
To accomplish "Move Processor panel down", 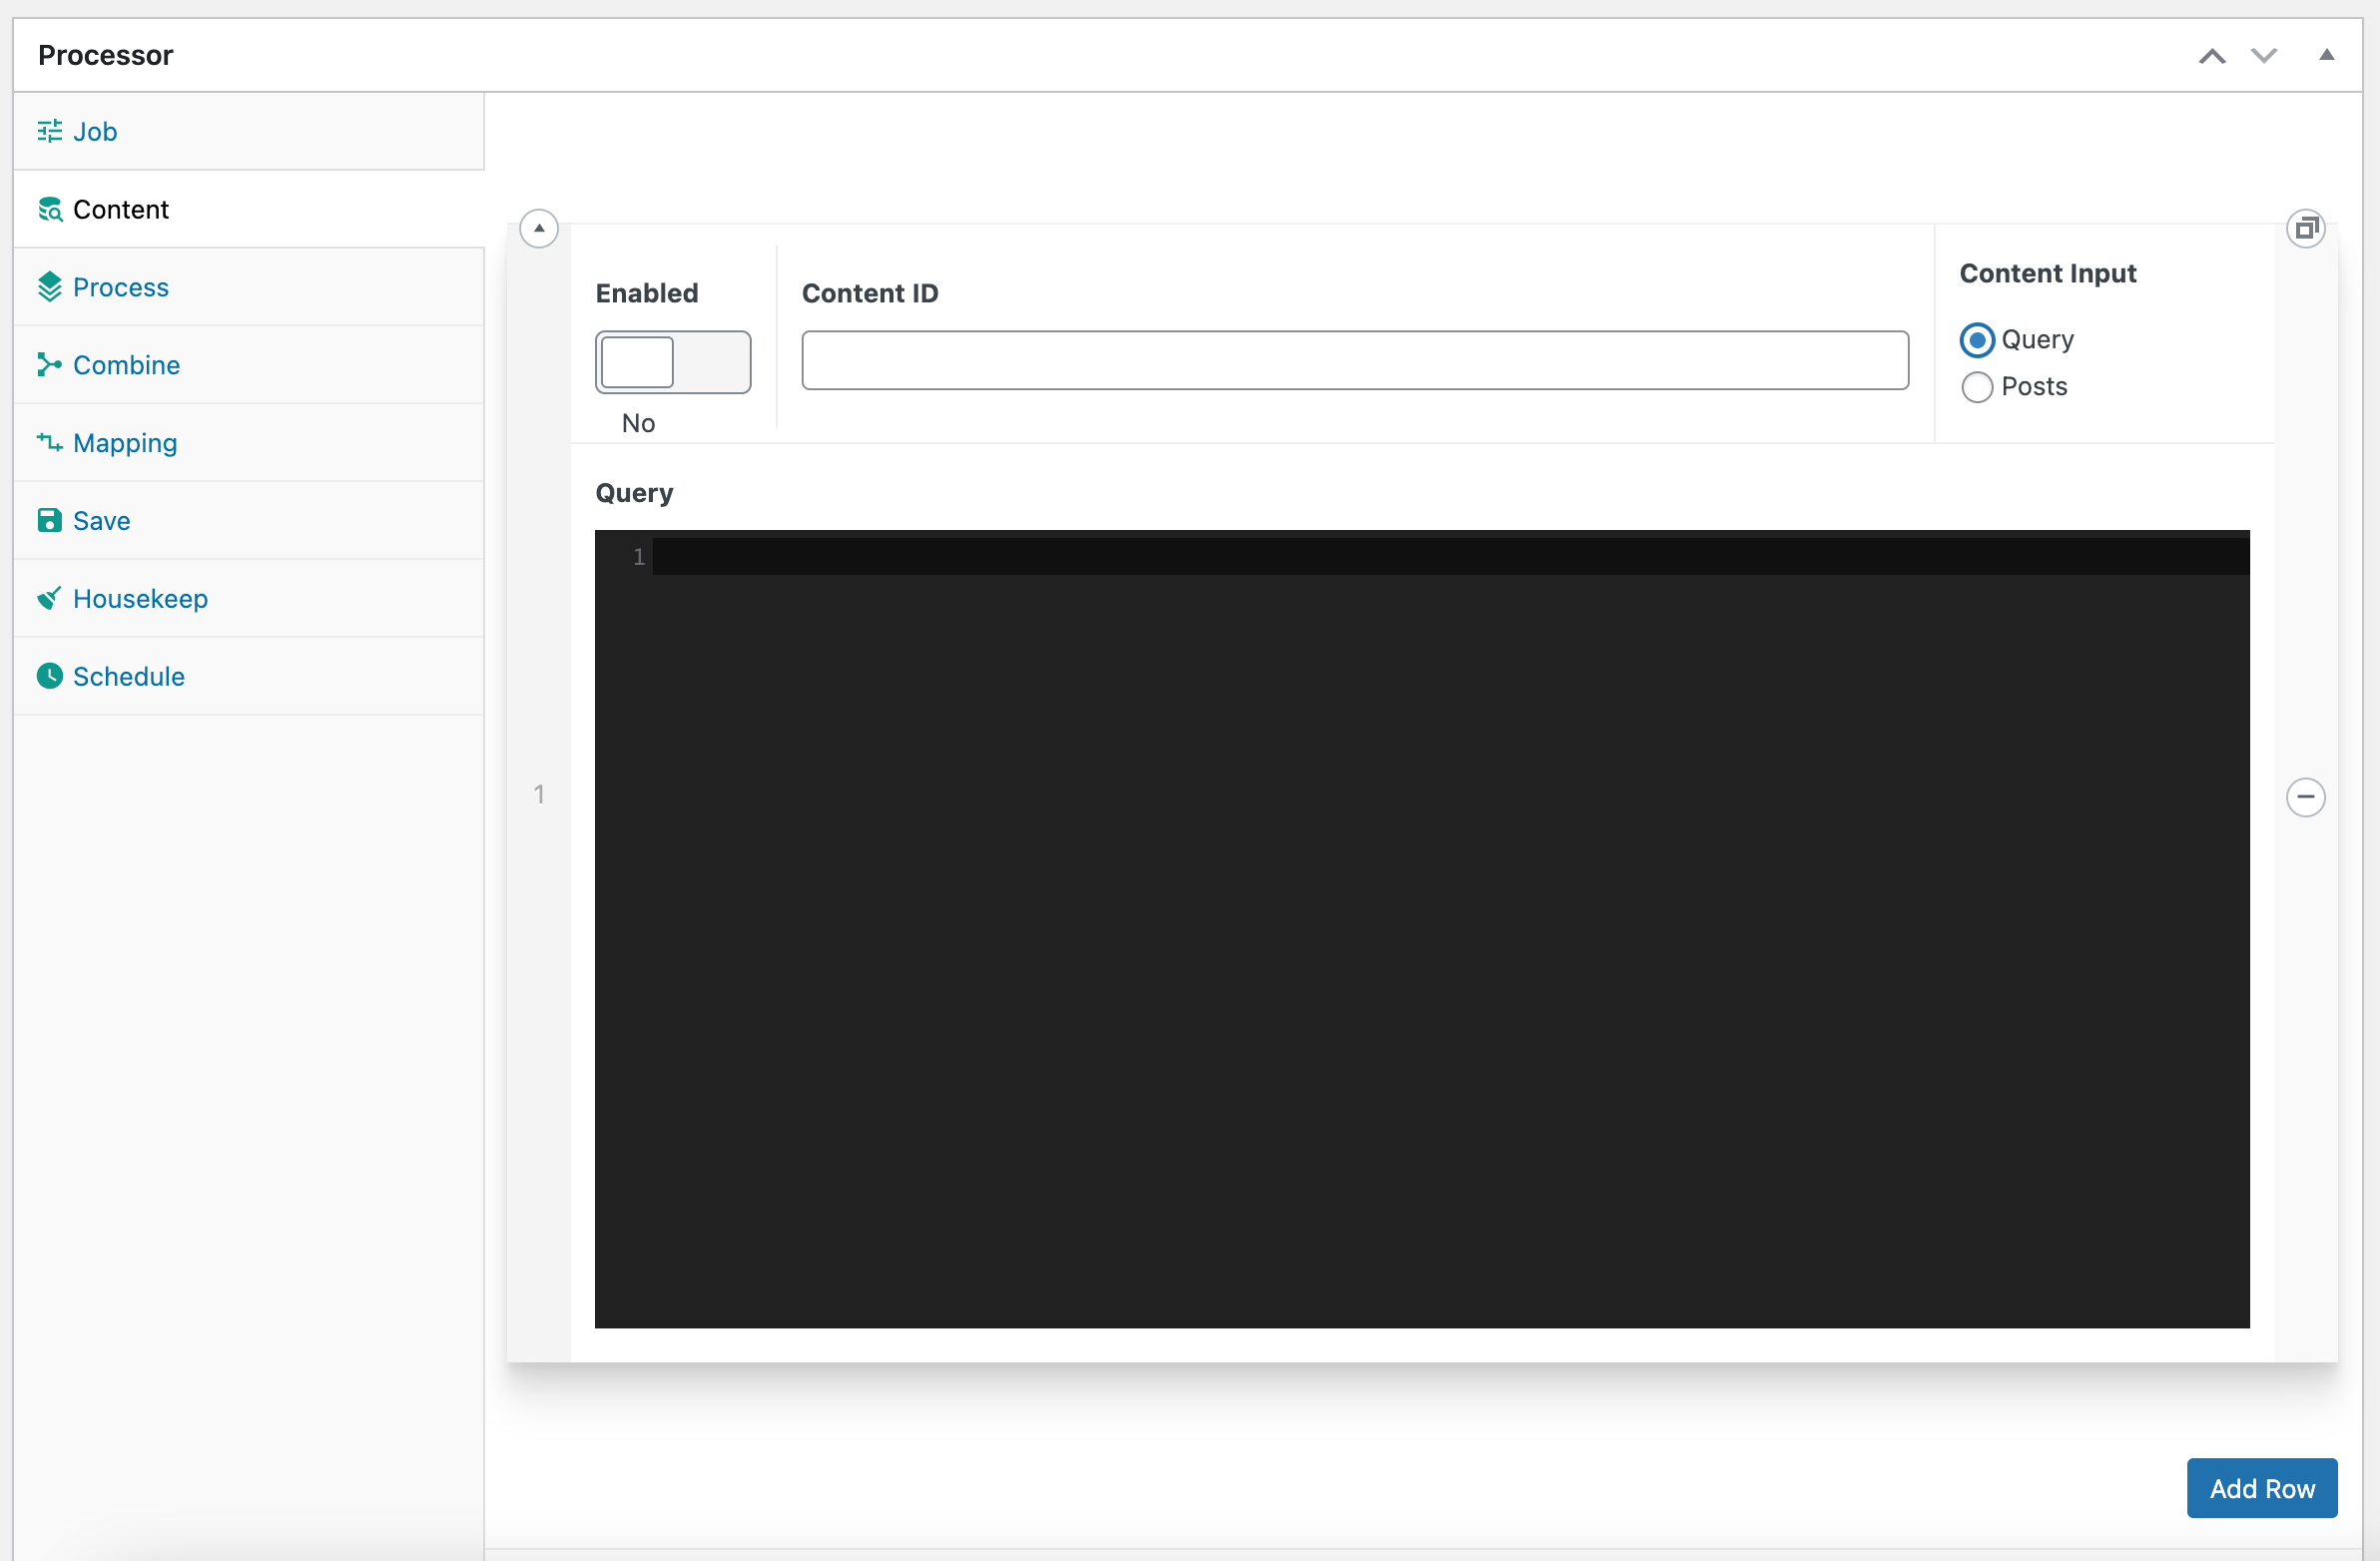I will 2264,56.
